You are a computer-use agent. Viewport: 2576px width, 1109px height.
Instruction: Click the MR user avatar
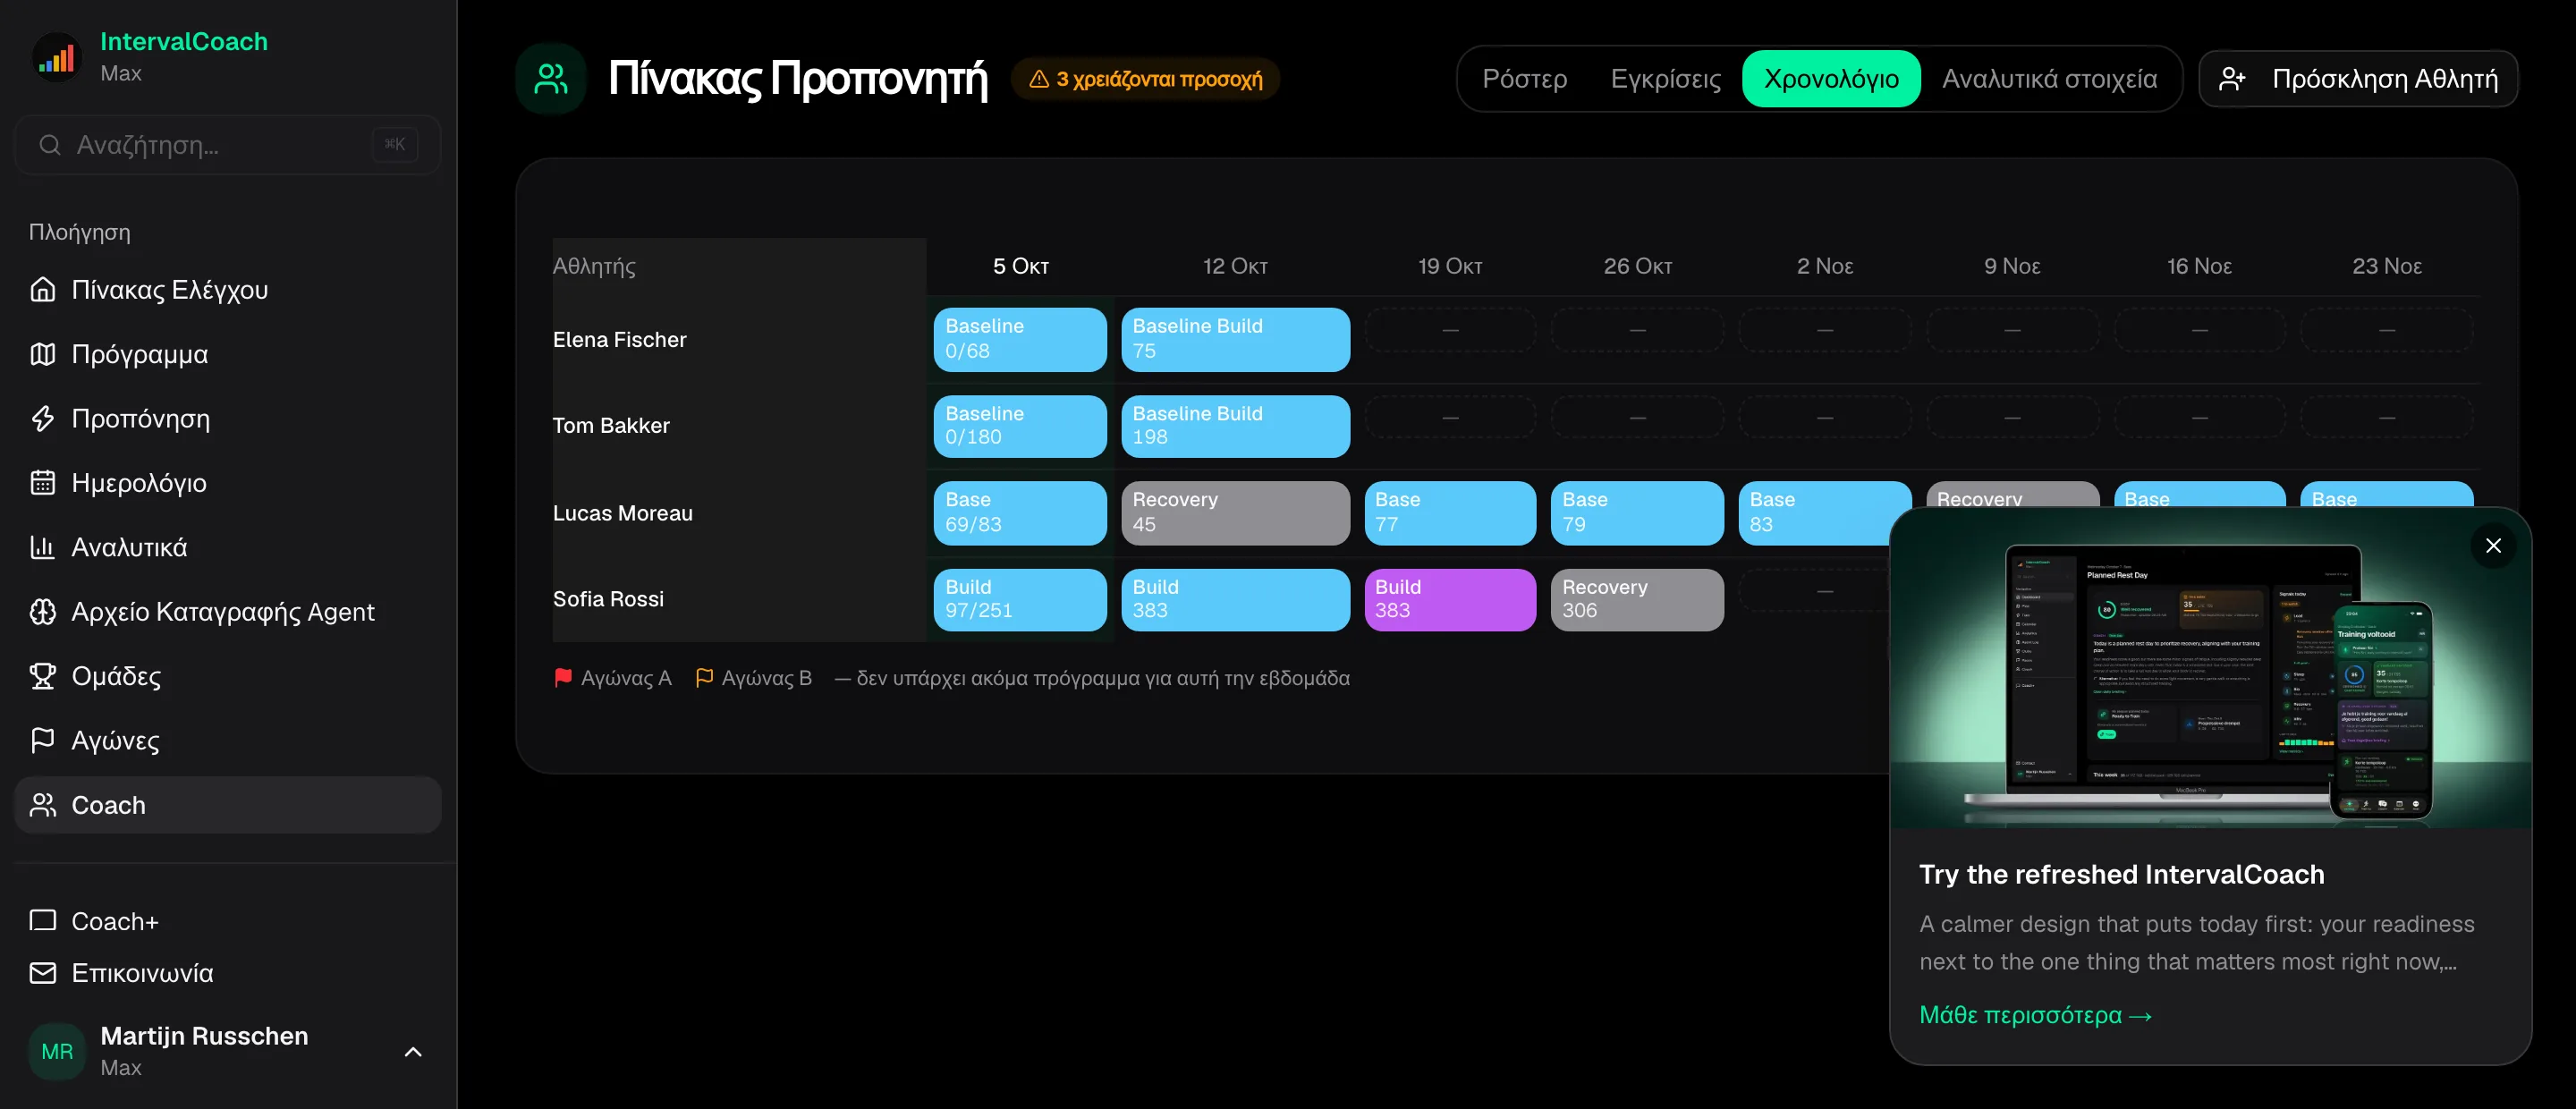pyautogui.click(x=57, y=1051)
